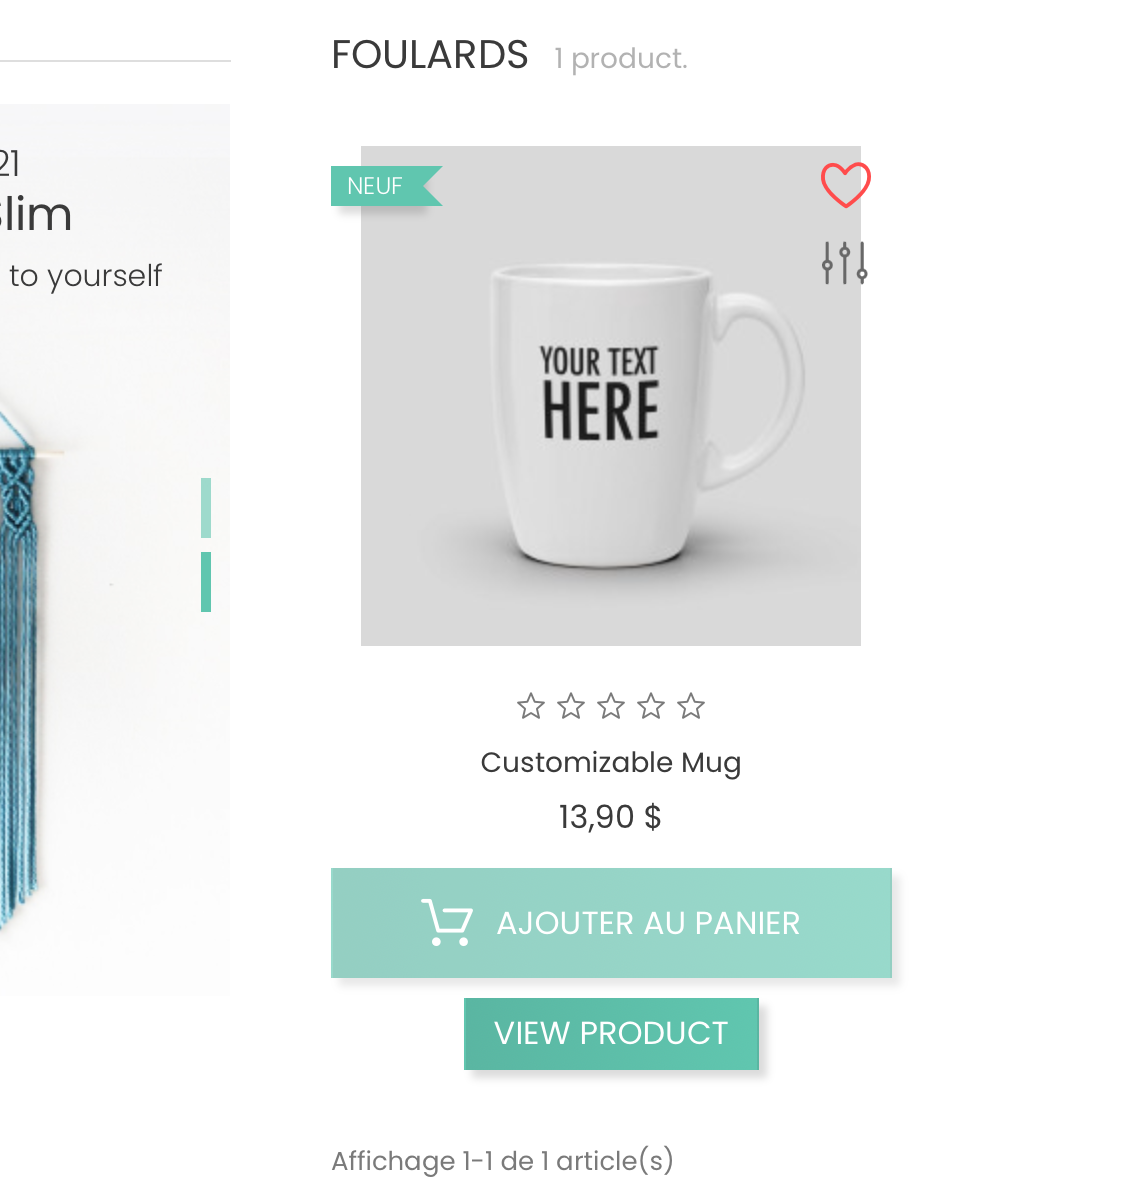Select the lighter upper banner slide indicator

click(206, 508)
